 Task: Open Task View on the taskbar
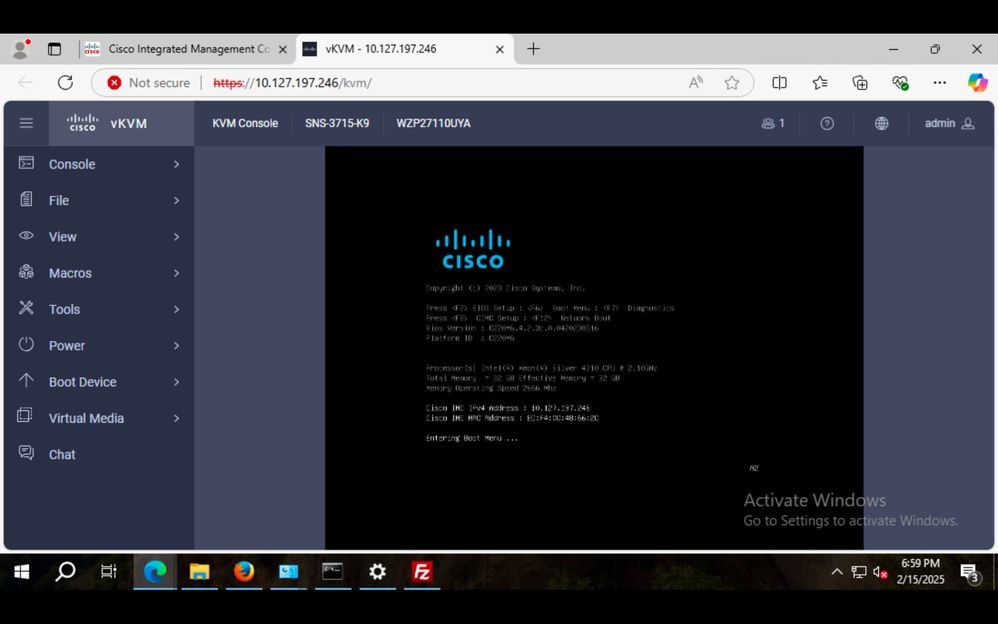point(109,572)
